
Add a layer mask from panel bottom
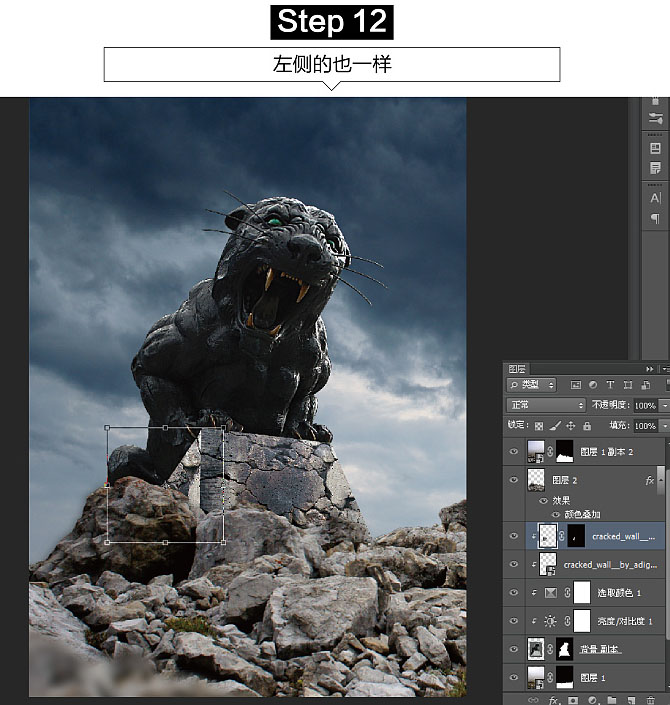click(x=574, y=699)
